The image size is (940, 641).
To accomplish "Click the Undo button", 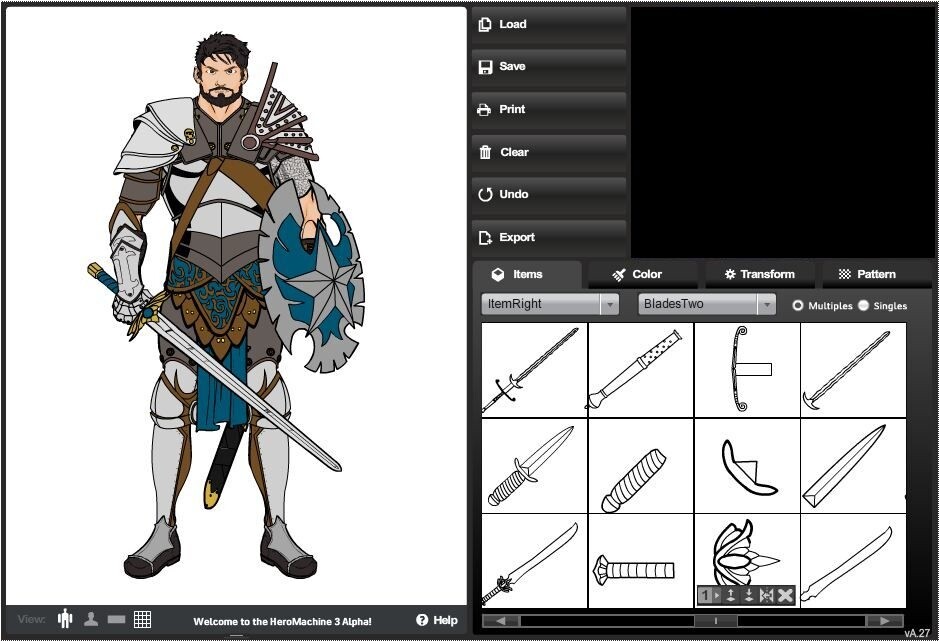I will (548, 194).
